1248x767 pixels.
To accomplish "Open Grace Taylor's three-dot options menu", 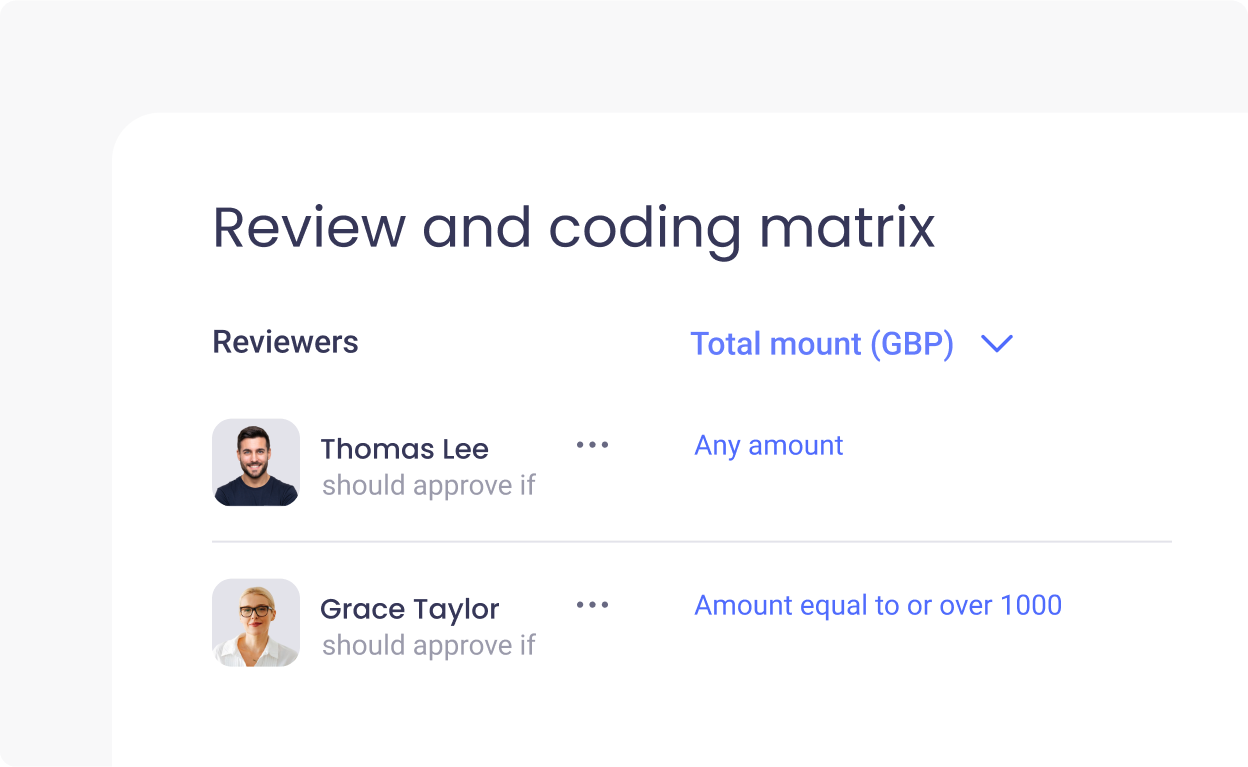I will tap(592, 605).
